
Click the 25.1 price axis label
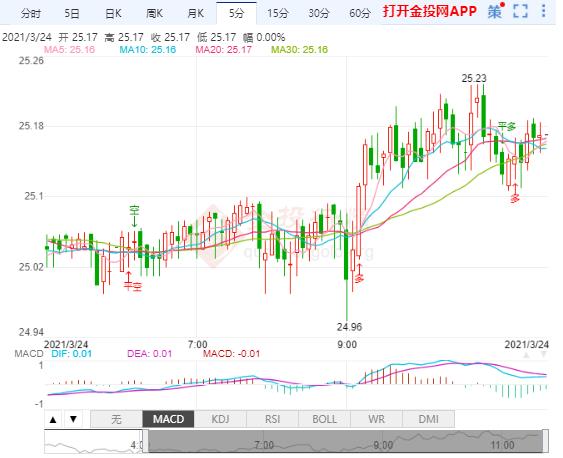tap(34, 196)
